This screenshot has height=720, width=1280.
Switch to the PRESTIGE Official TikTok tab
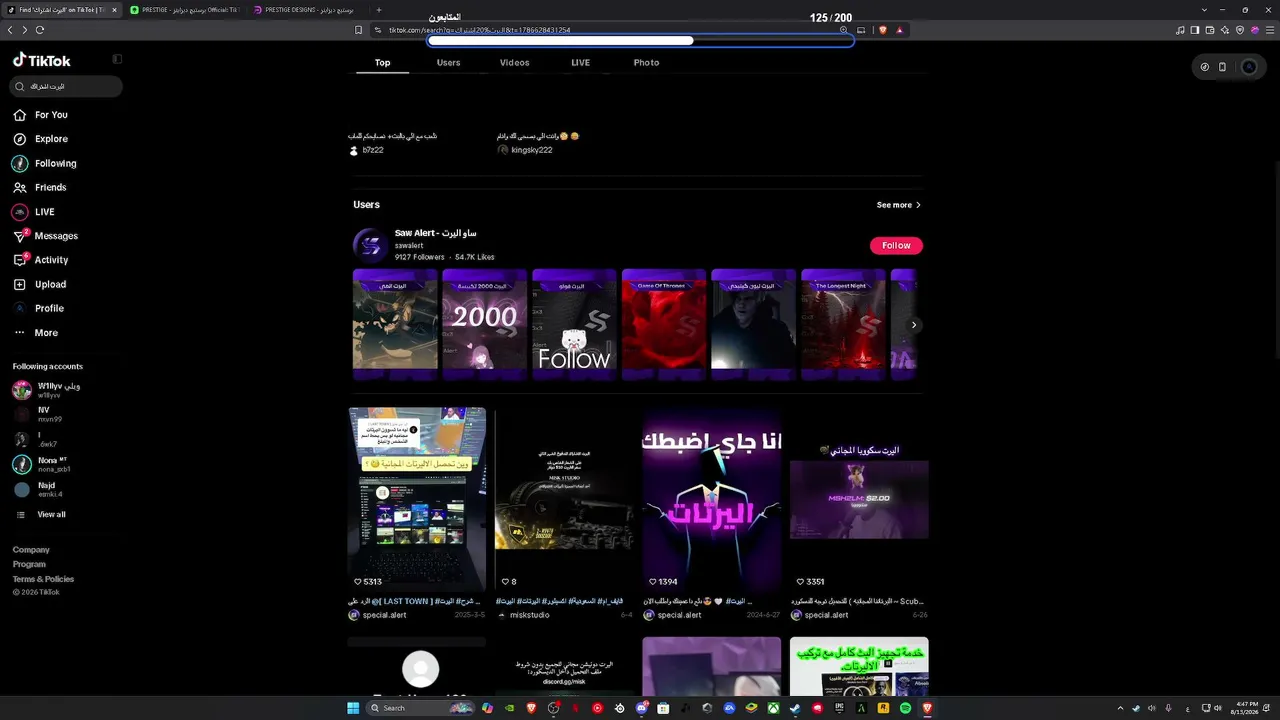coord(185,10)
